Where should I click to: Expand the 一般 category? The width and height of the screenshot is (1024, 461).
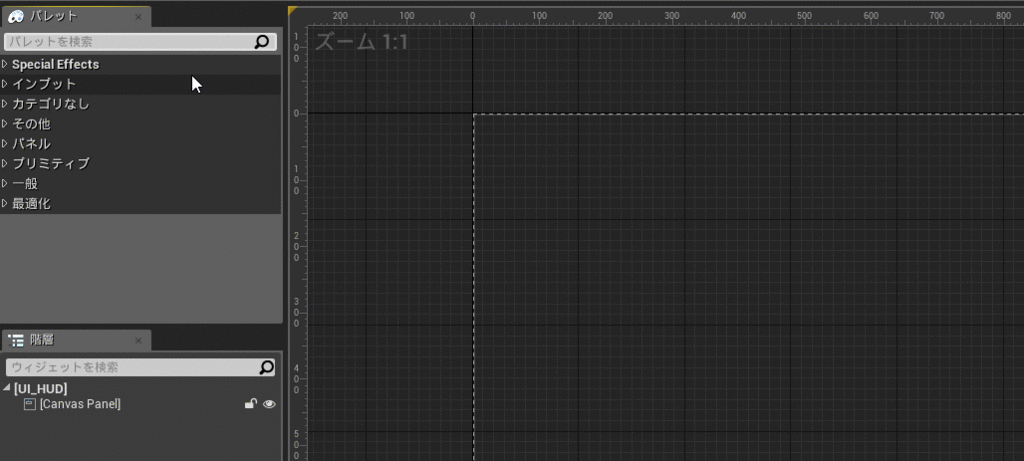(5, 183)
